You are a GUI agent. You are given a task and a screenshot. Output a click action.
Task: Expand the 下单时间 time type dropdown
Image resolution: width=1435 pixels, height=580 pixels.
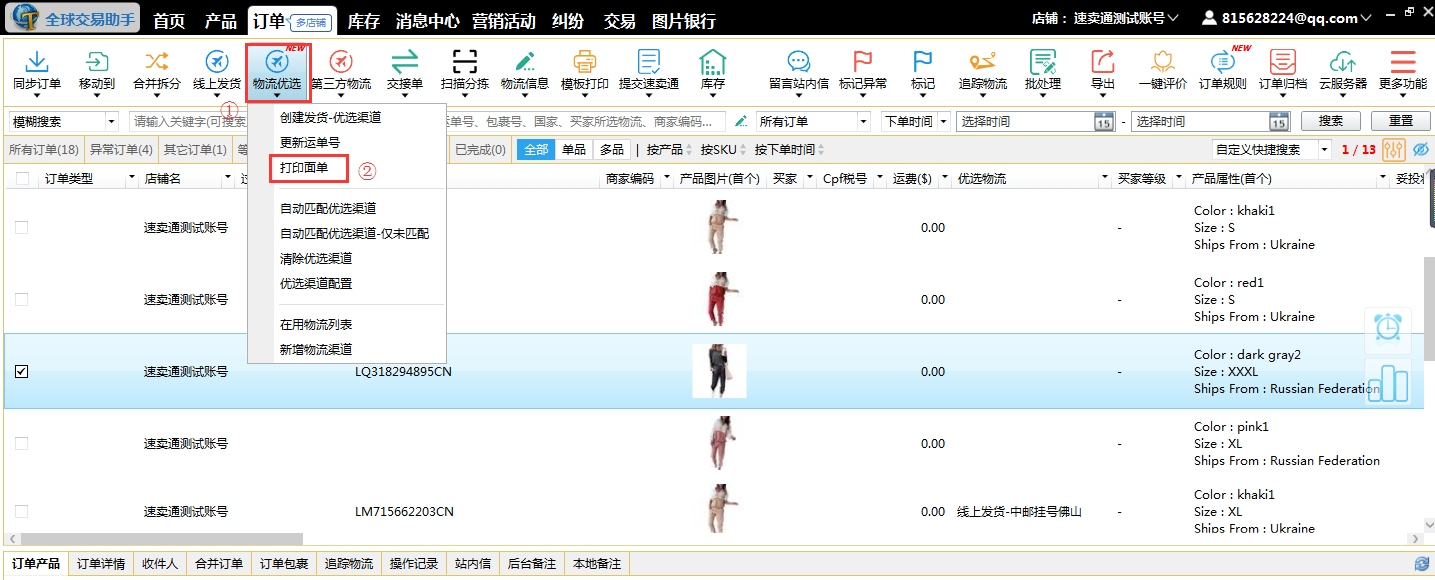[944, 122]
